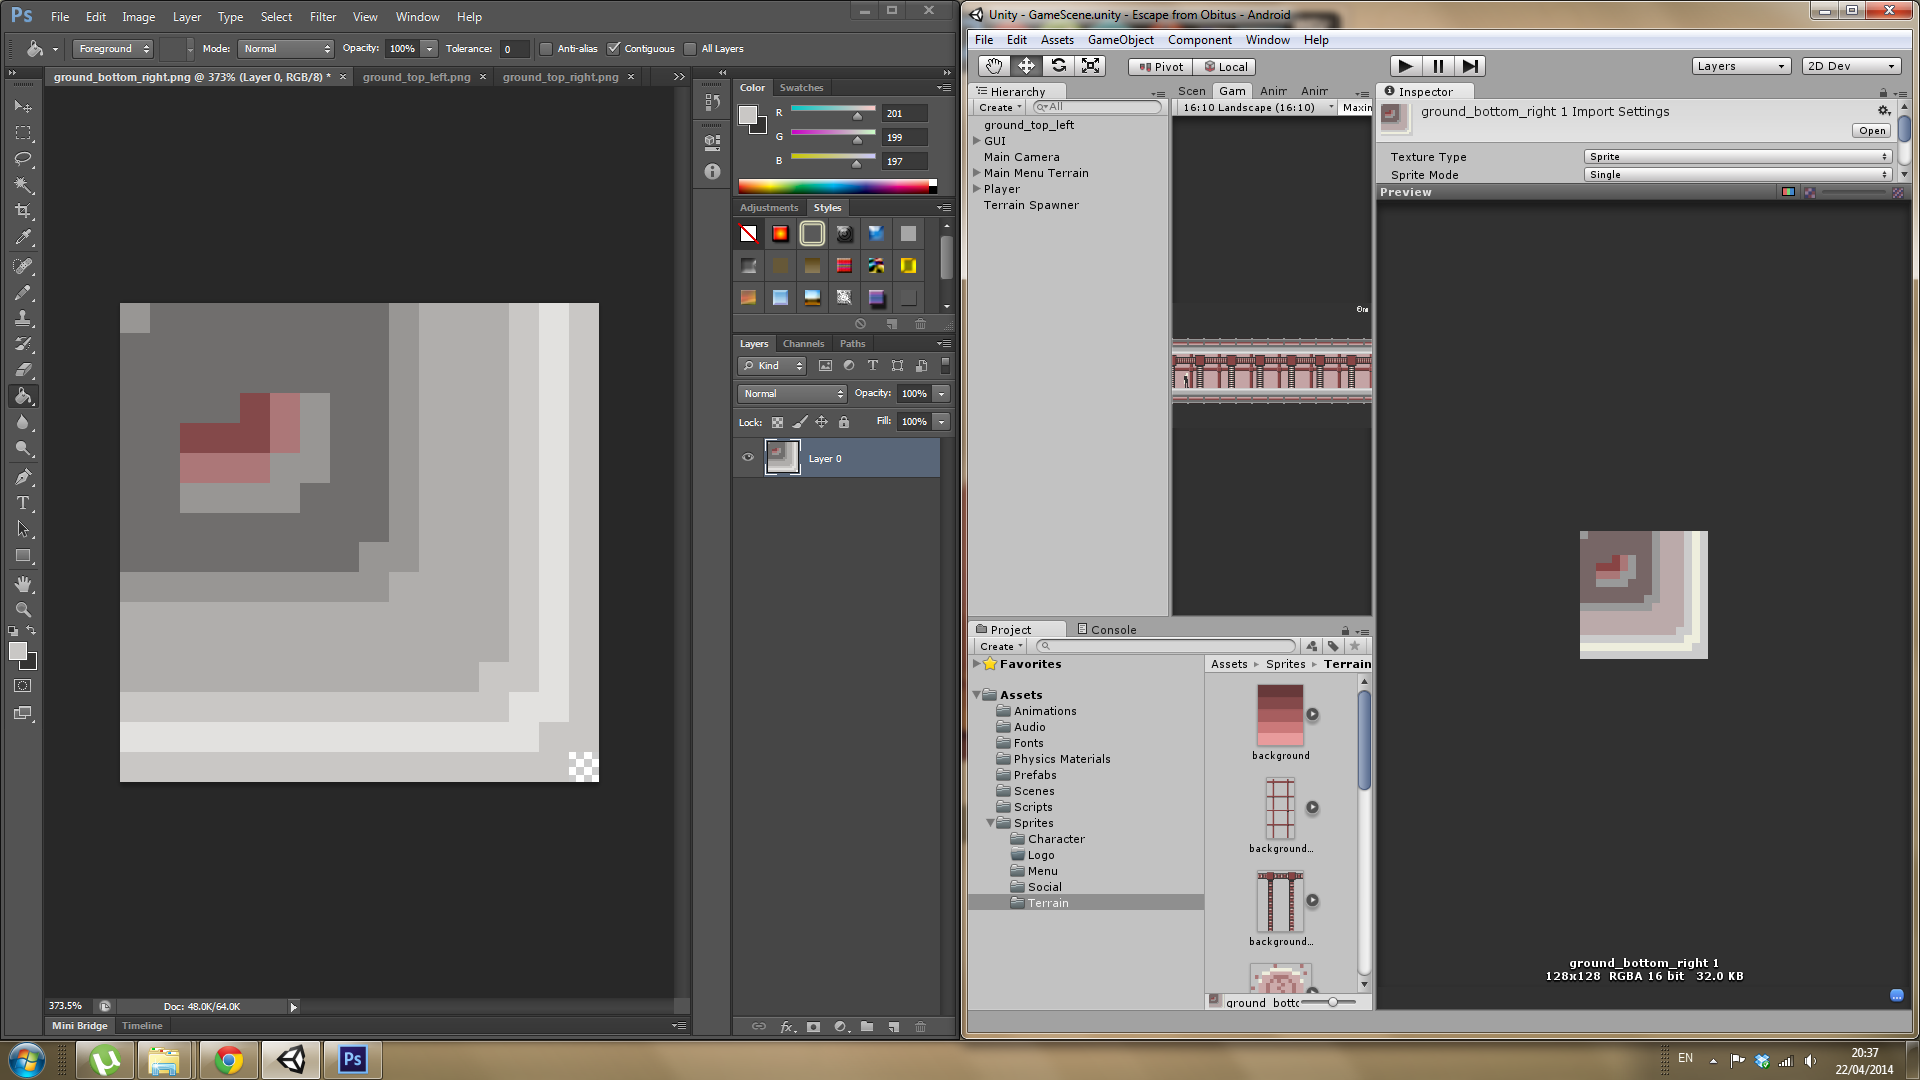The width and height of the screenshot is (1920, 1080).
Task: Open the Texture Type dropdown
Action: click(1737, 157)
